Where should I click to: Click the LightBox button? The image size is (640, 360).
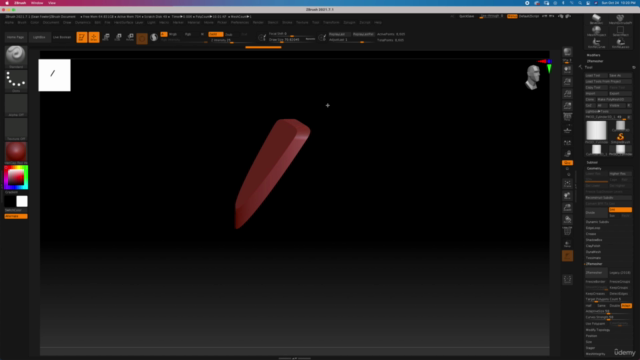(x=39, y=37)
